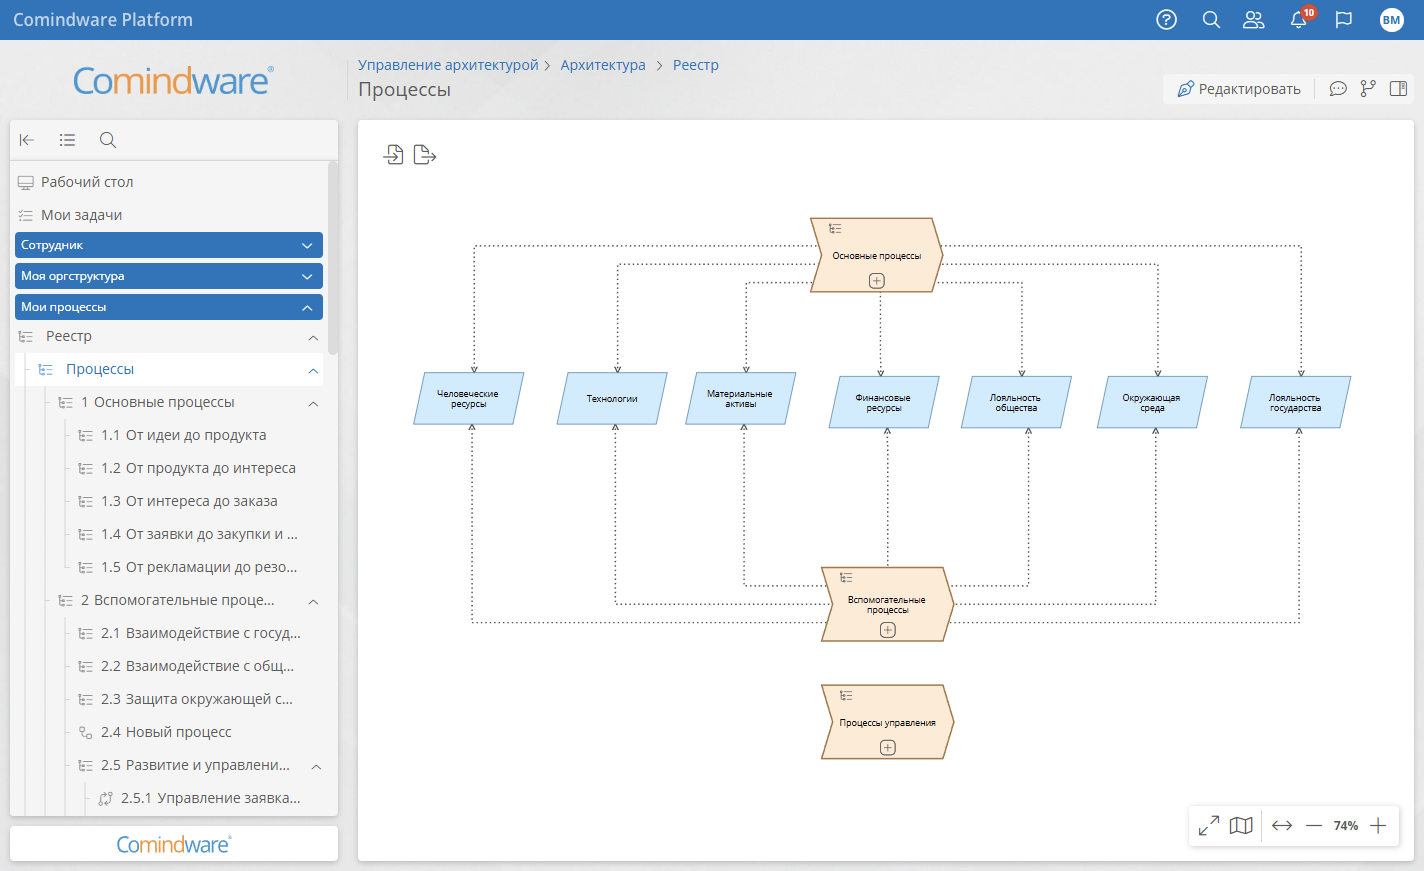Toggle fullscreen diagram view

1209,826
